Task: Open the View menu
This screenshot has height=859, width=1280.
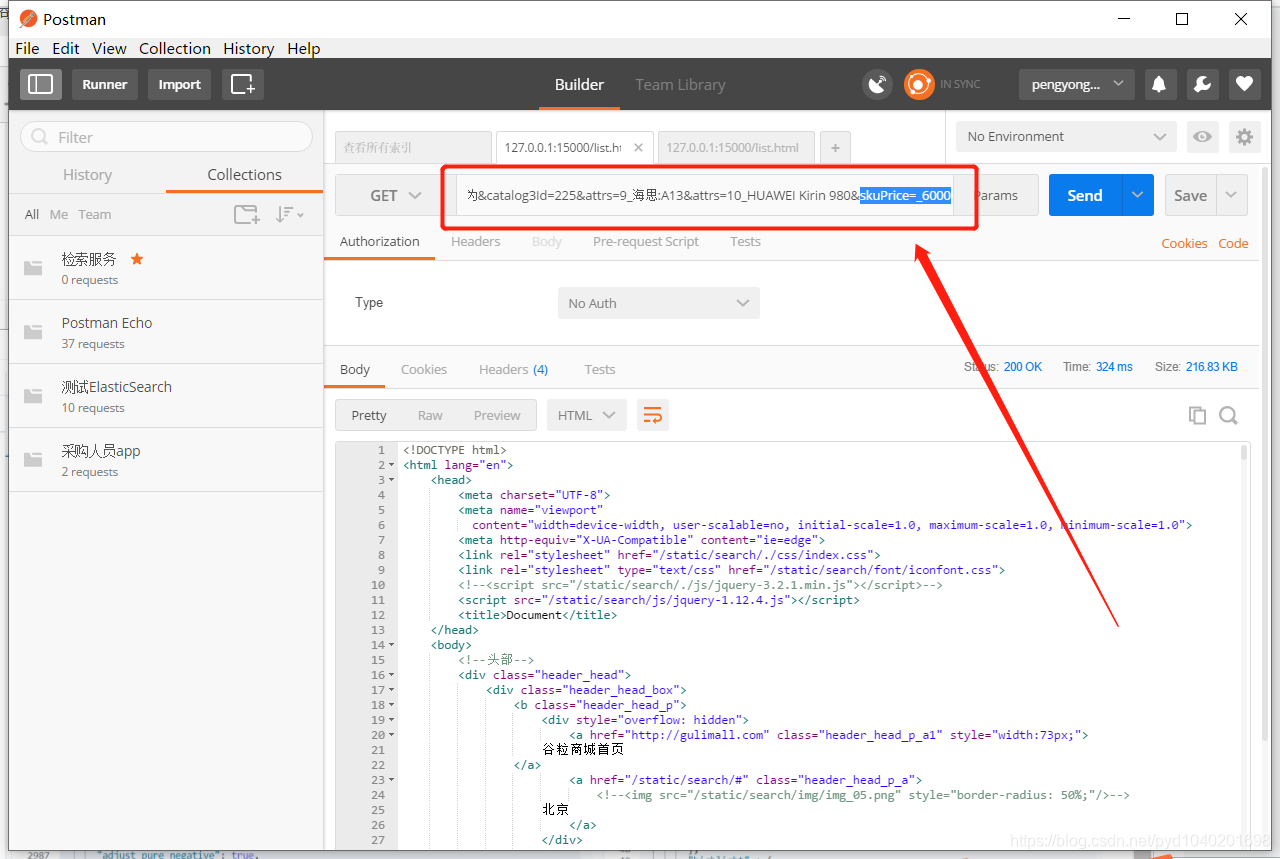Action: 109,48
